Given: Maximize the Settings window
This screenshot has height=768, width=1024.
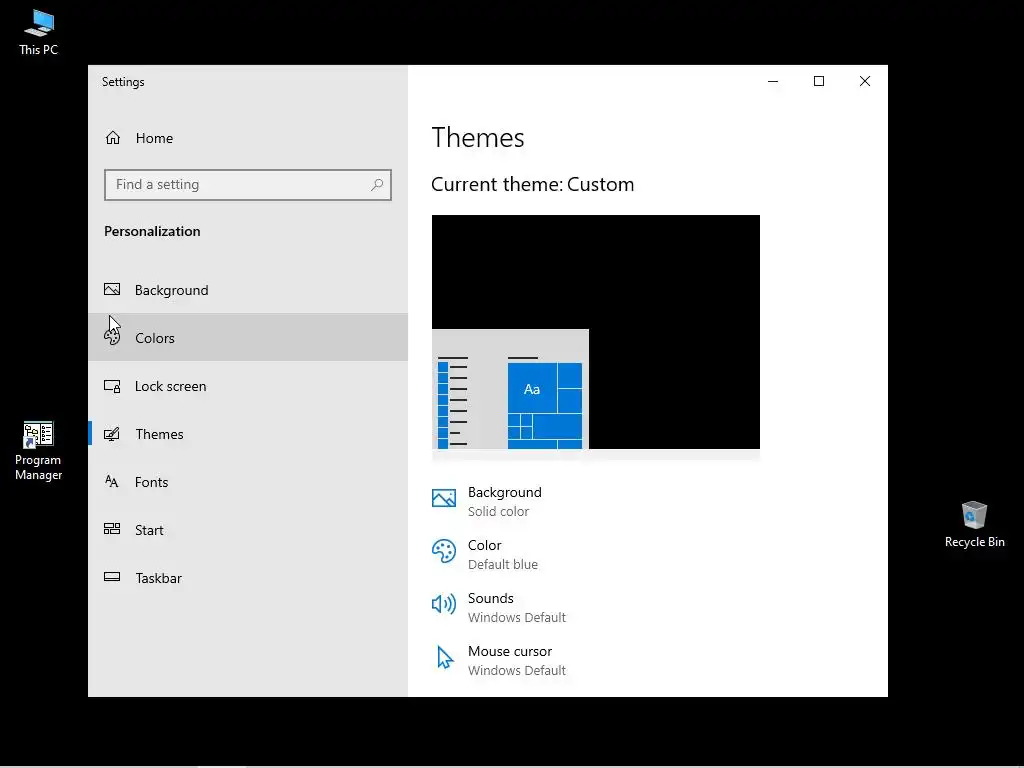Looking at the screenshot, I should tap(819, 81).
